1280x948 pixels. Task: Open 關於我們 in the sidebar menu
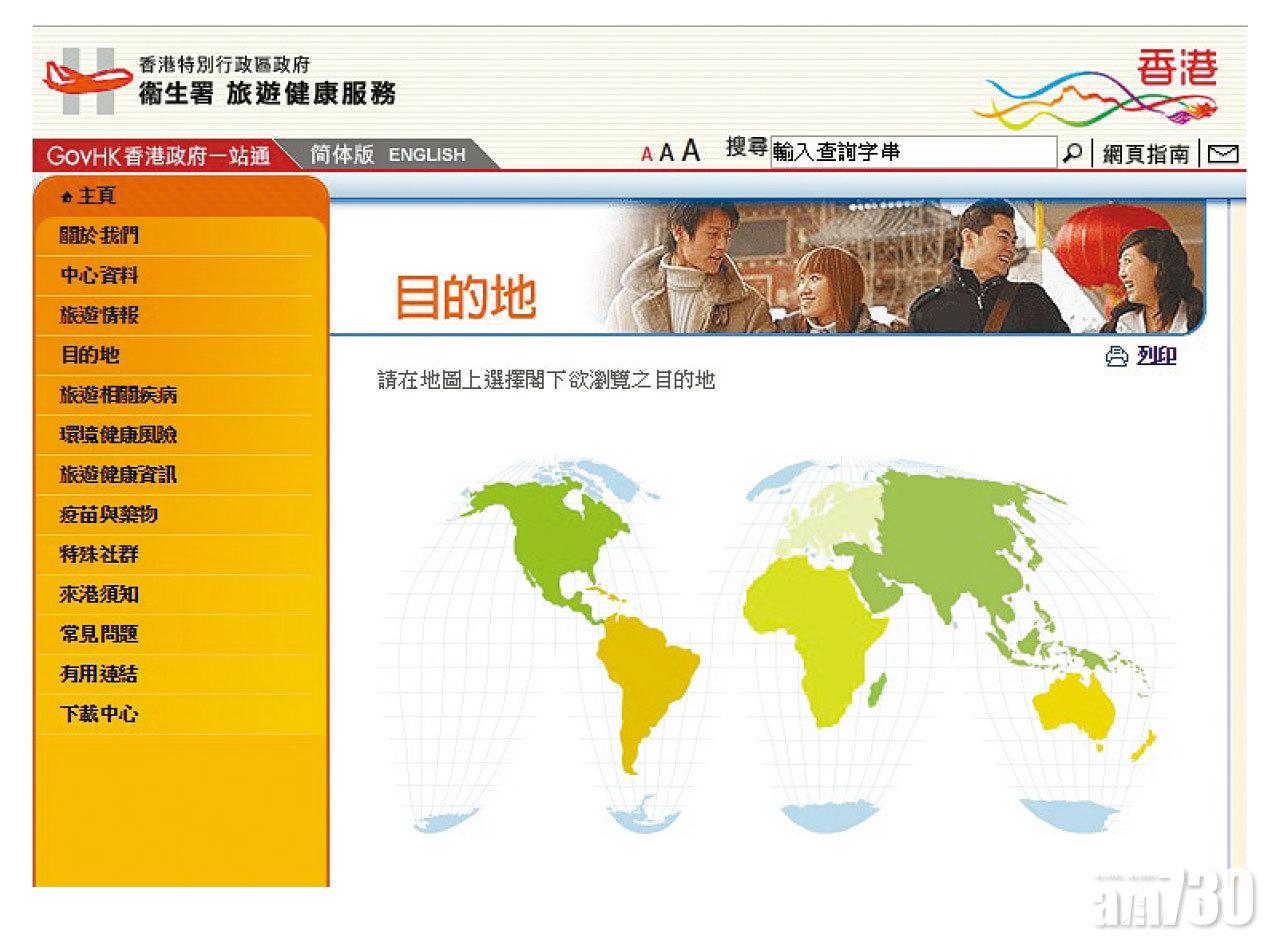pos(100,236)
